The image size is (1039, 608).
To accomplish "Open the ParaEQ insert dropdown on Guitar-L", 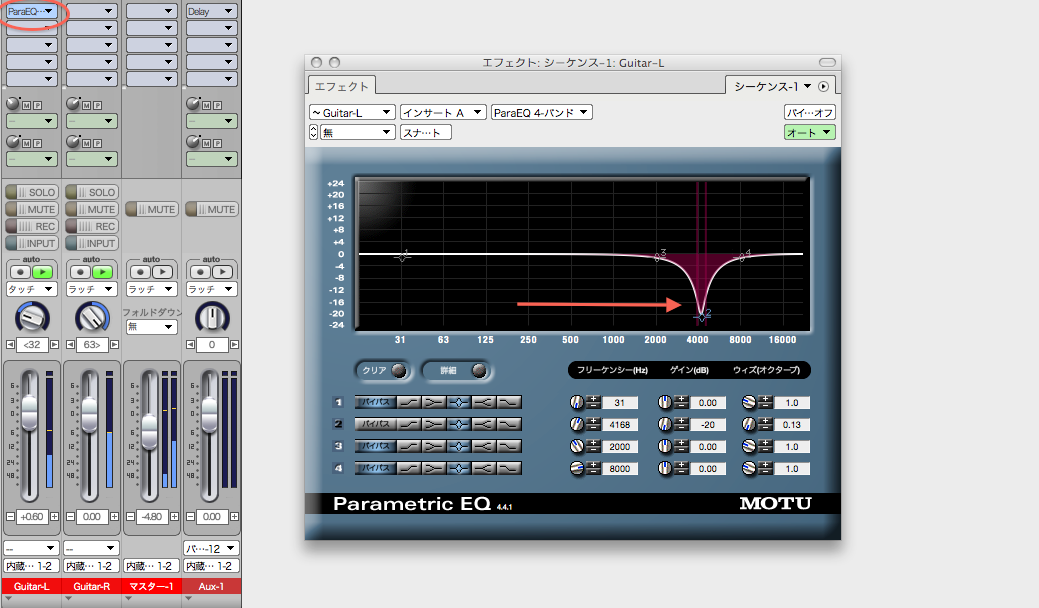I will (x=31, y=11).
